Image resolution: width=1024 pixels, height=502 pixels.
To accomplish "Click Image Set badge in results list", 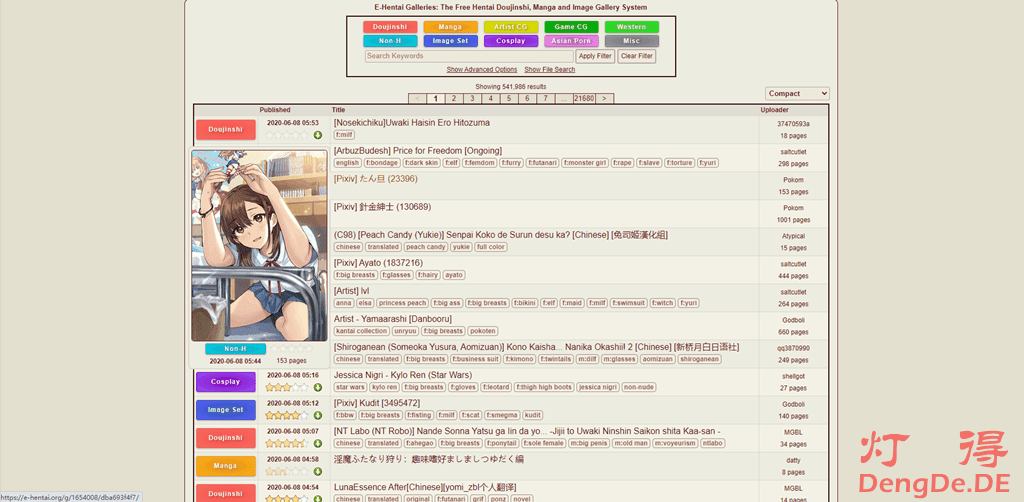I will click(x=226, y=410).
